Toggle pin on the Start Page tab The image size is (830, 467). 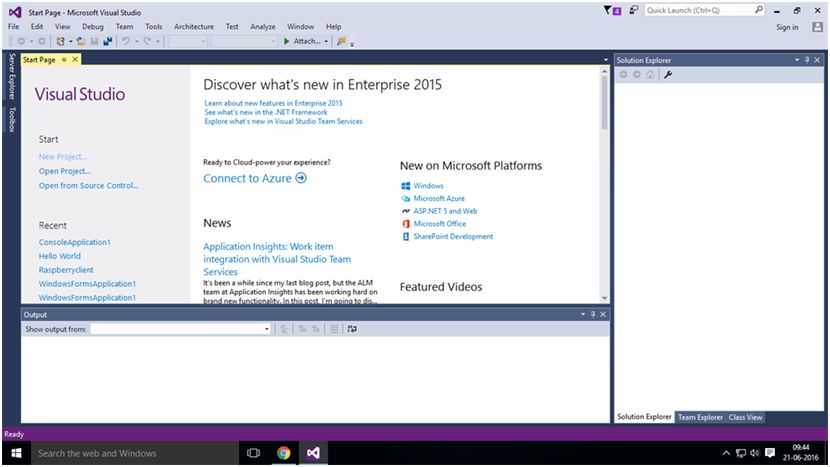coord(64,59)
